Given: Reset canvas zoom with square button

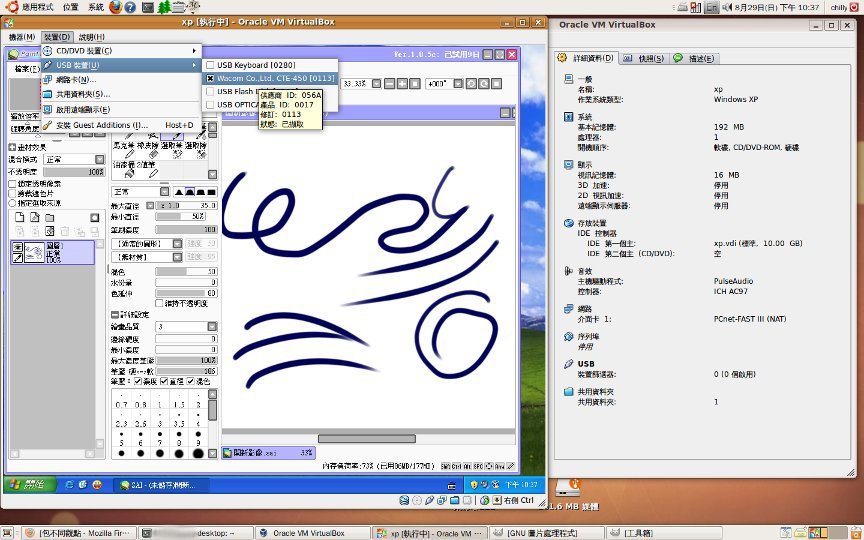Looking at the screenshot, I should point(415,84).
